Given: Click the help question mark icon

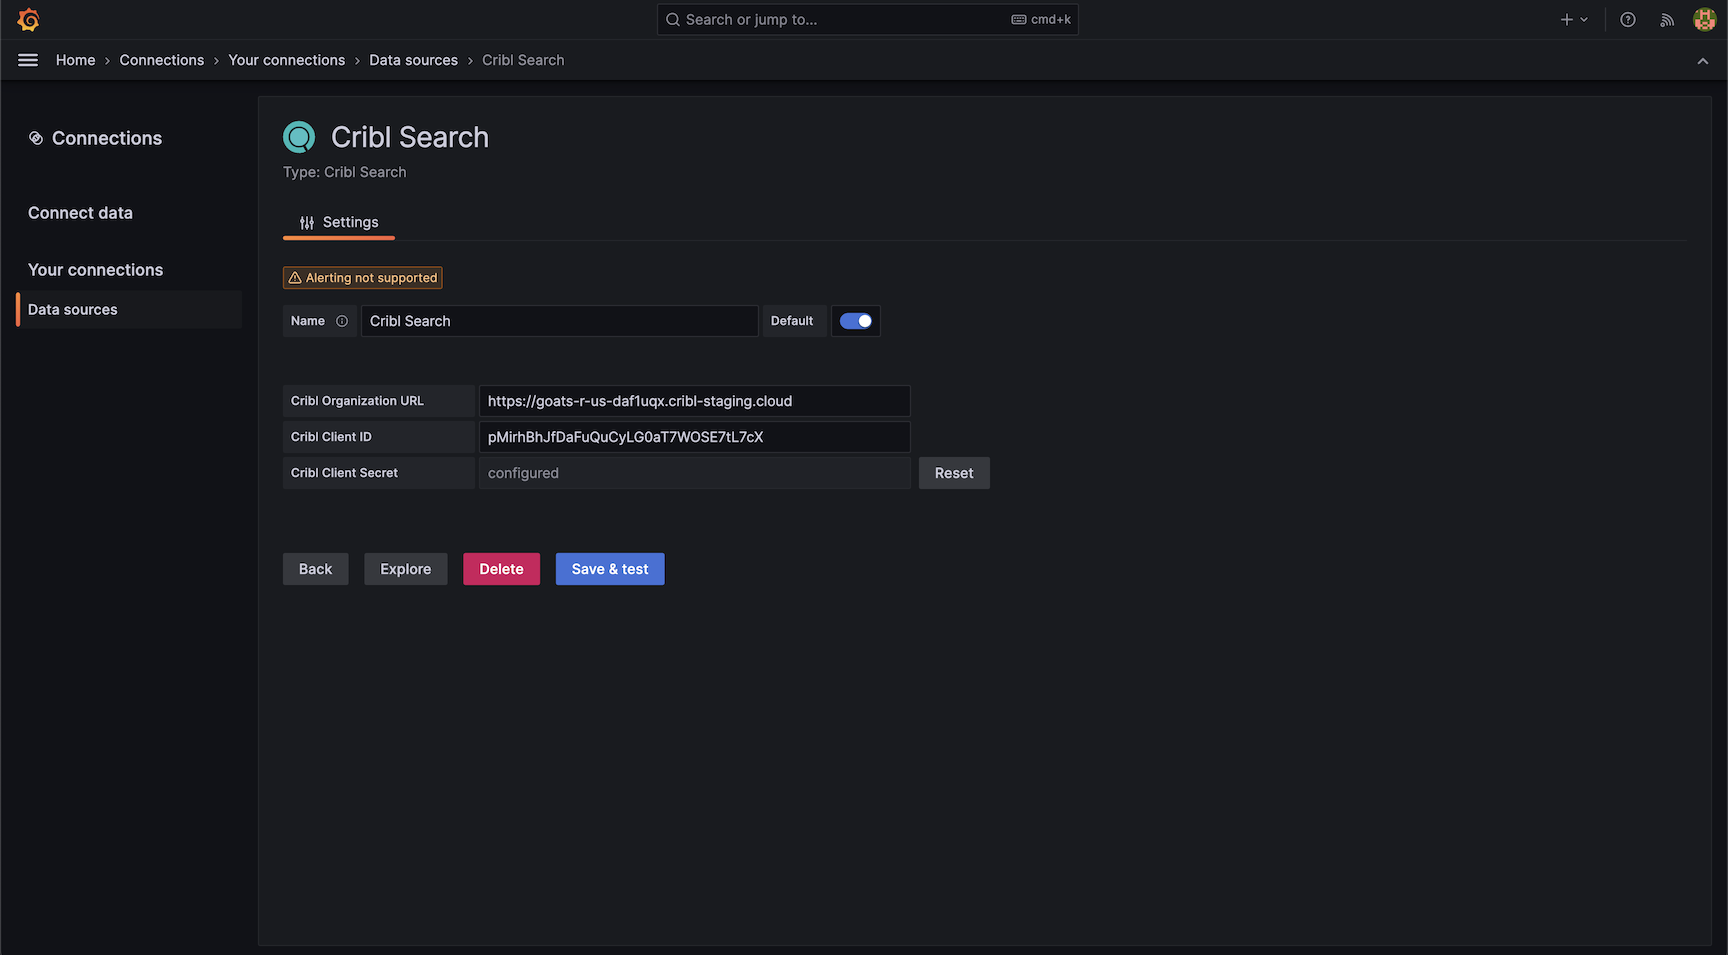Looking at the screenshot, I should [x=1628, y=19].
